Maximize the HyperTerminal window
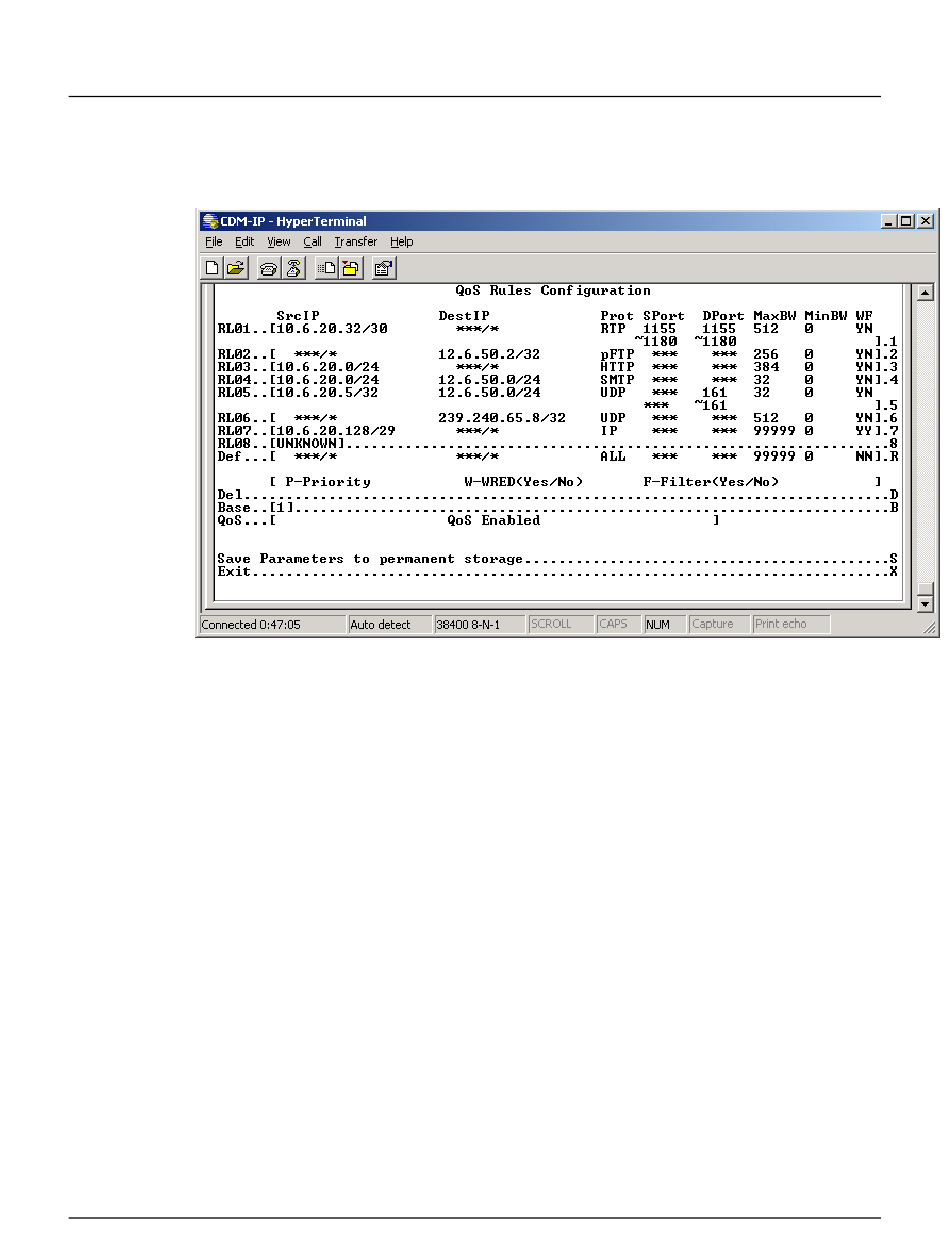This screenshot has width=950, height=1260. (x=907, y=221)
